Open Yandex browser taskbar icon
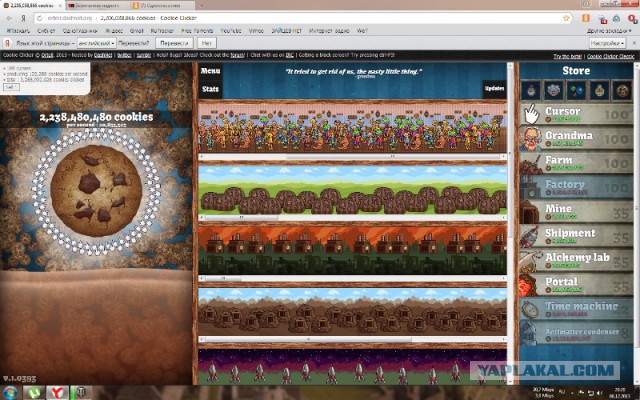640x400 pixels. pos(57,393)
